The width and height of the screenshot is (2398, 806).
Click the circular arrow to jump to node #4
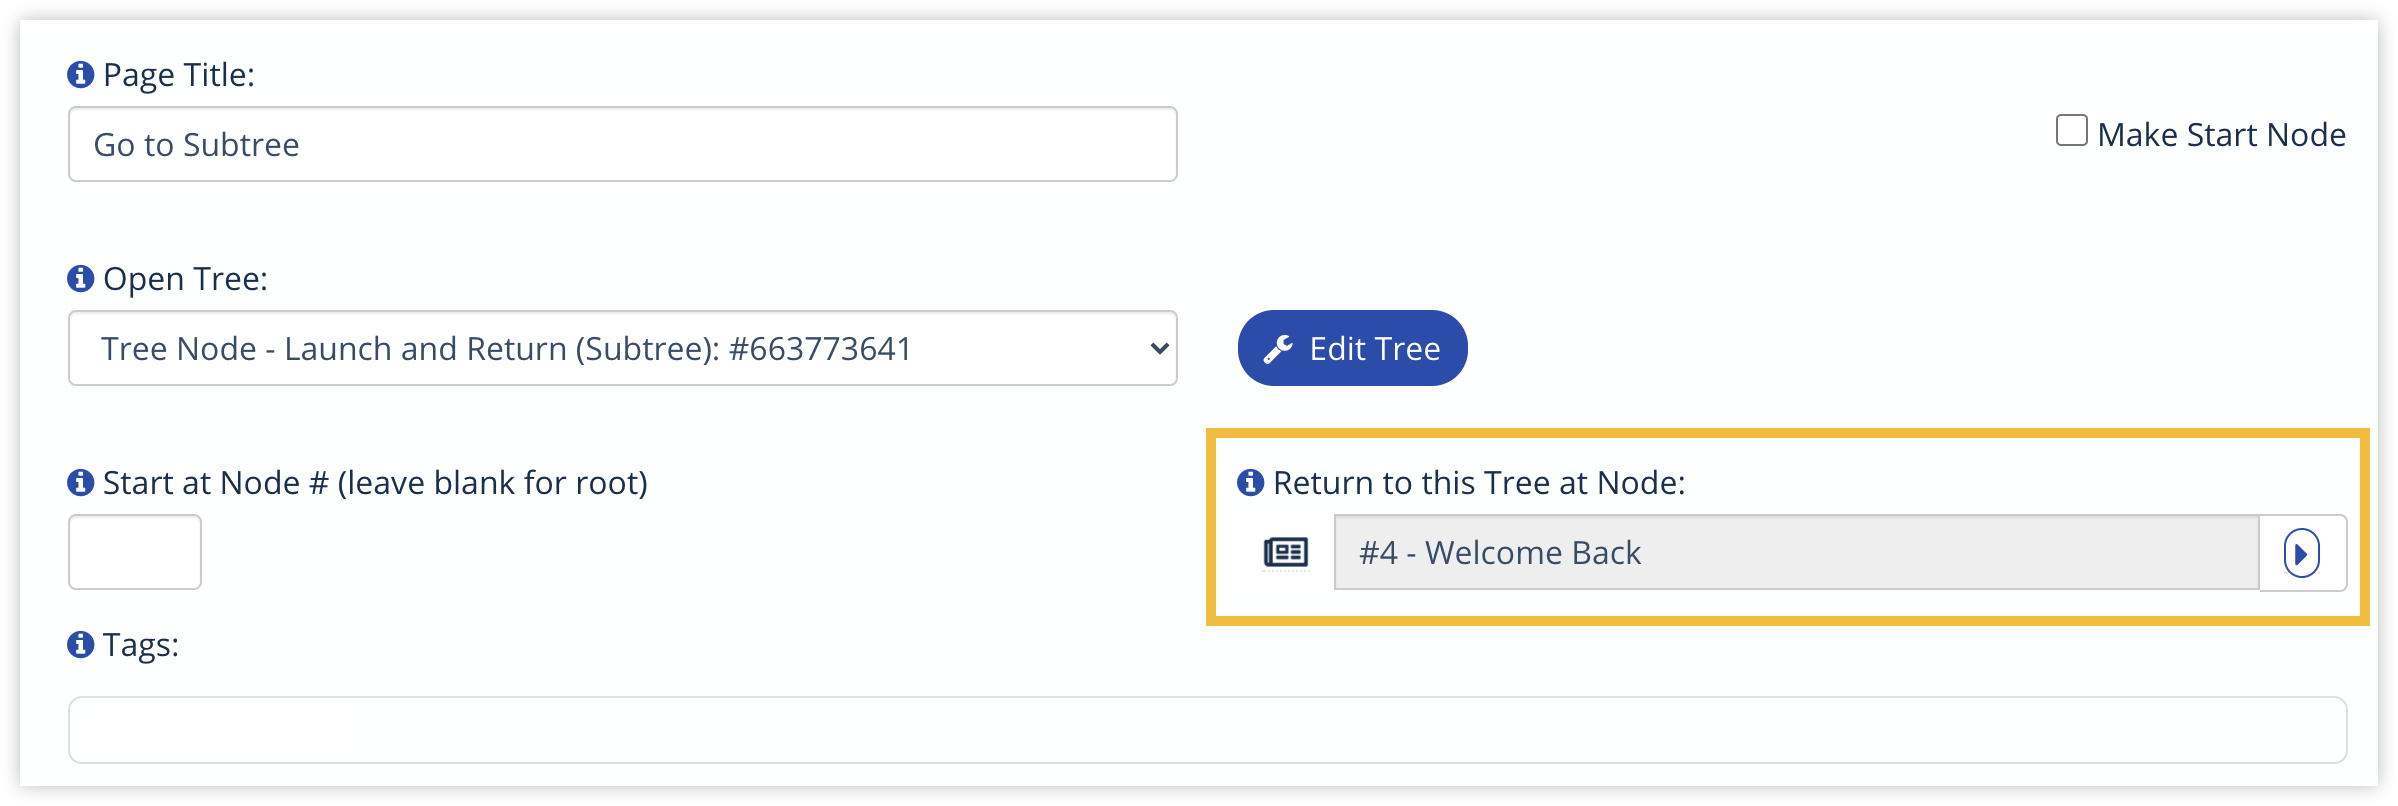(2302, 553)
